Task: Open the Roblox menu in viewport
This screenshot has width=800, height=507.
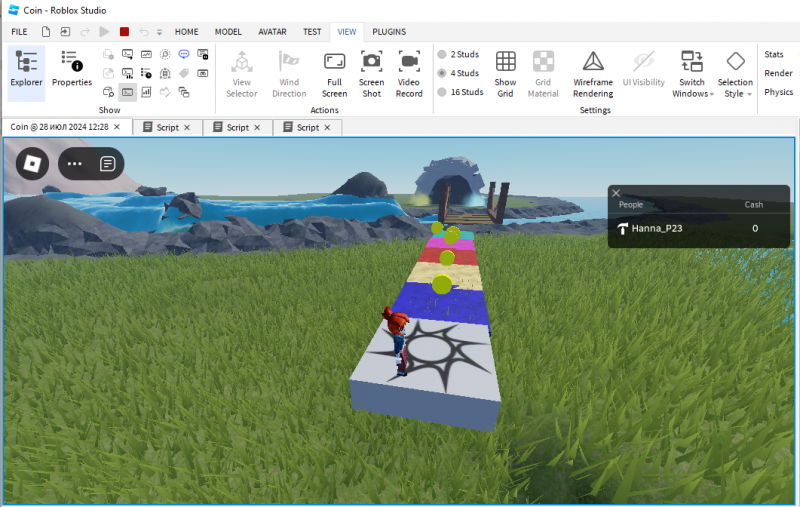Action: 31,163
